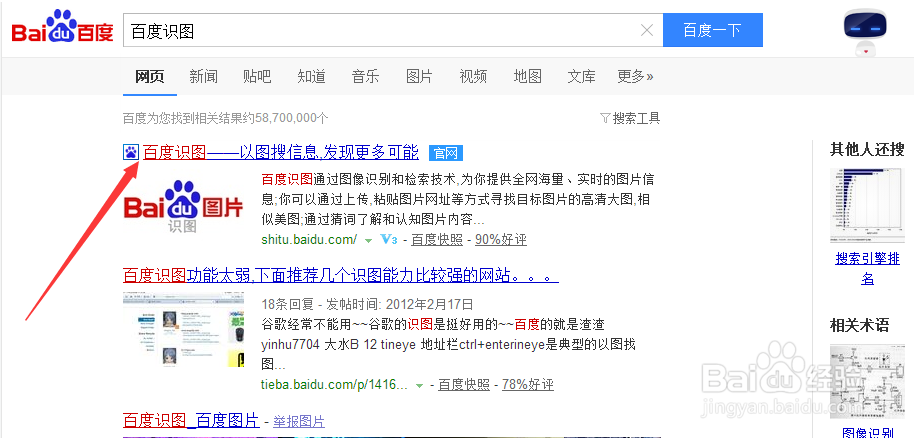Viewport: 914px width, 438px height.
Task: Open the 更多» tab menu
Action: 635,76
